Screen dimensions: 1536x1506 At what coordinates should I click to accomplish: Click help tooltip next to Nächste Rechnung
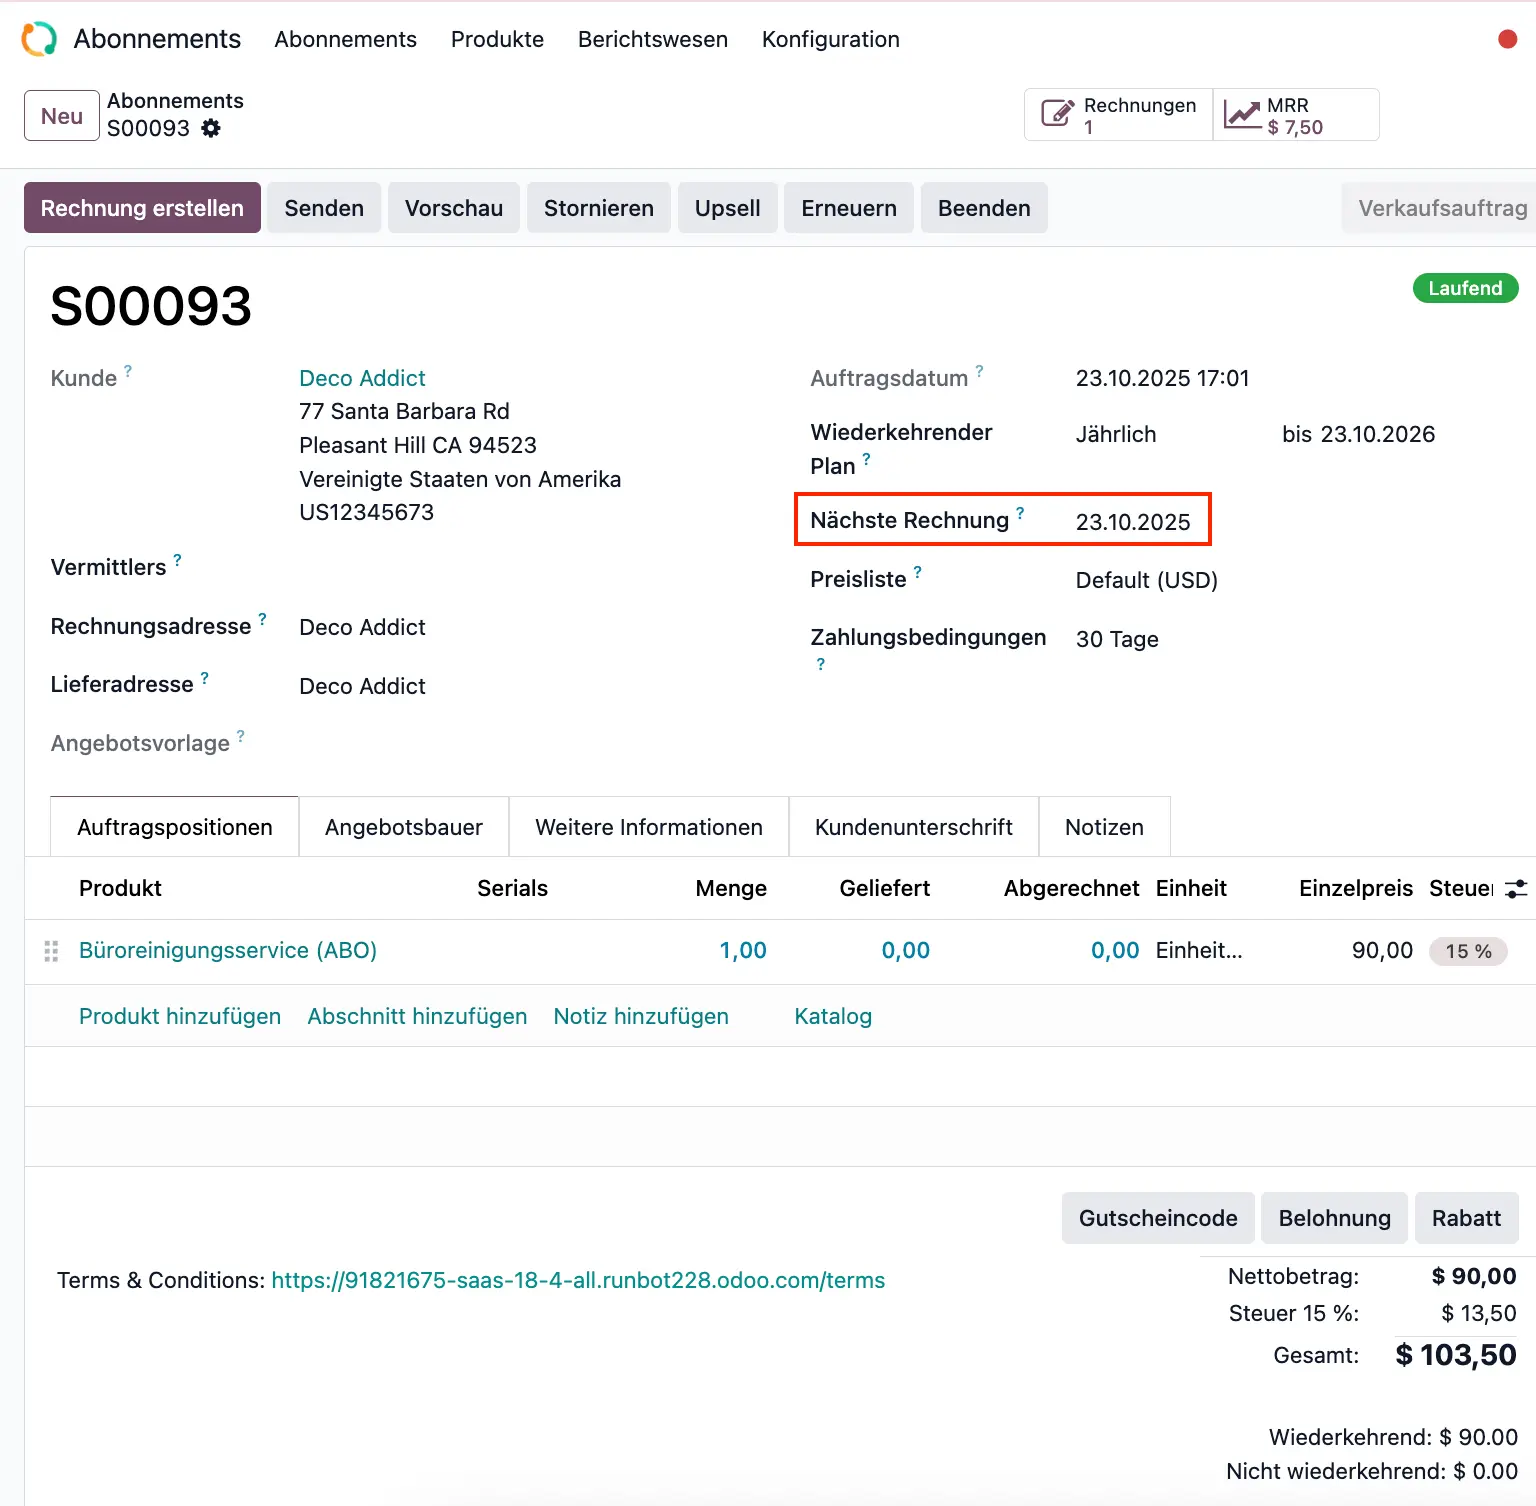[x=1020, y=513]
